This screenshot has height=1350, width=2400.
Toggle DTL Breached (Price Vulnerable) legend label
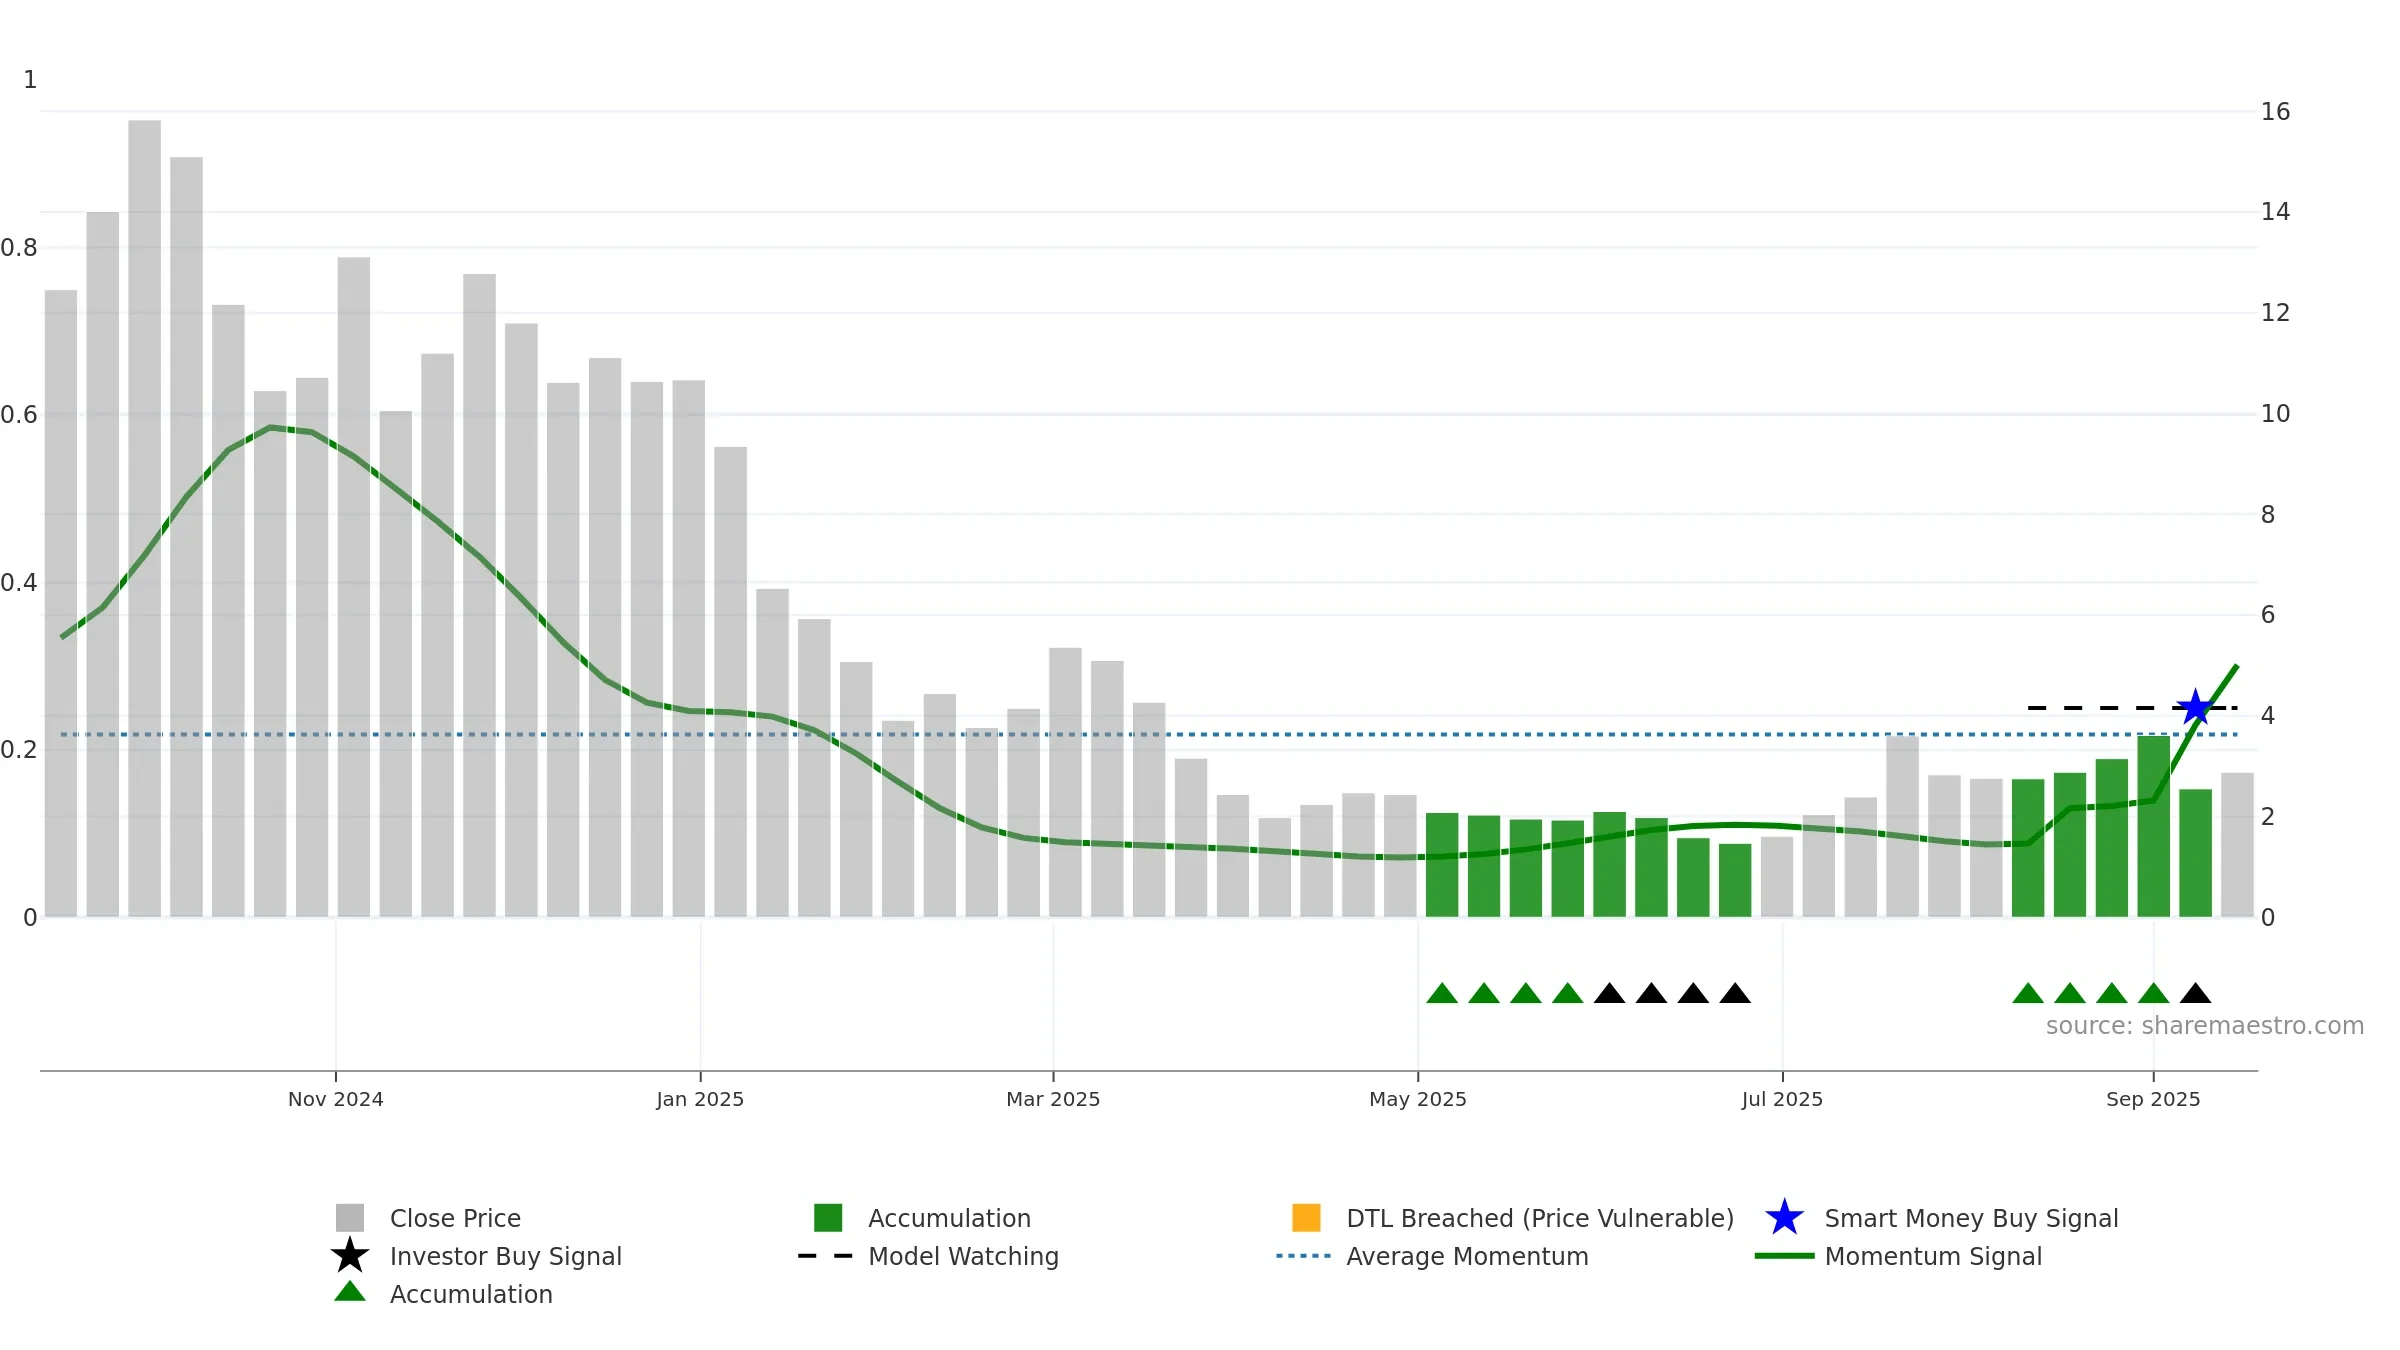point(1540,1218)
